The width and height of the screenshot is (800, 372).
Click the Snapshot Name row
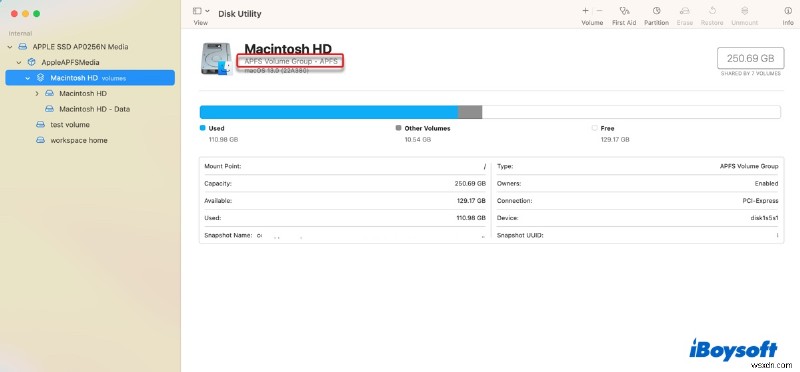pos(345,235)
